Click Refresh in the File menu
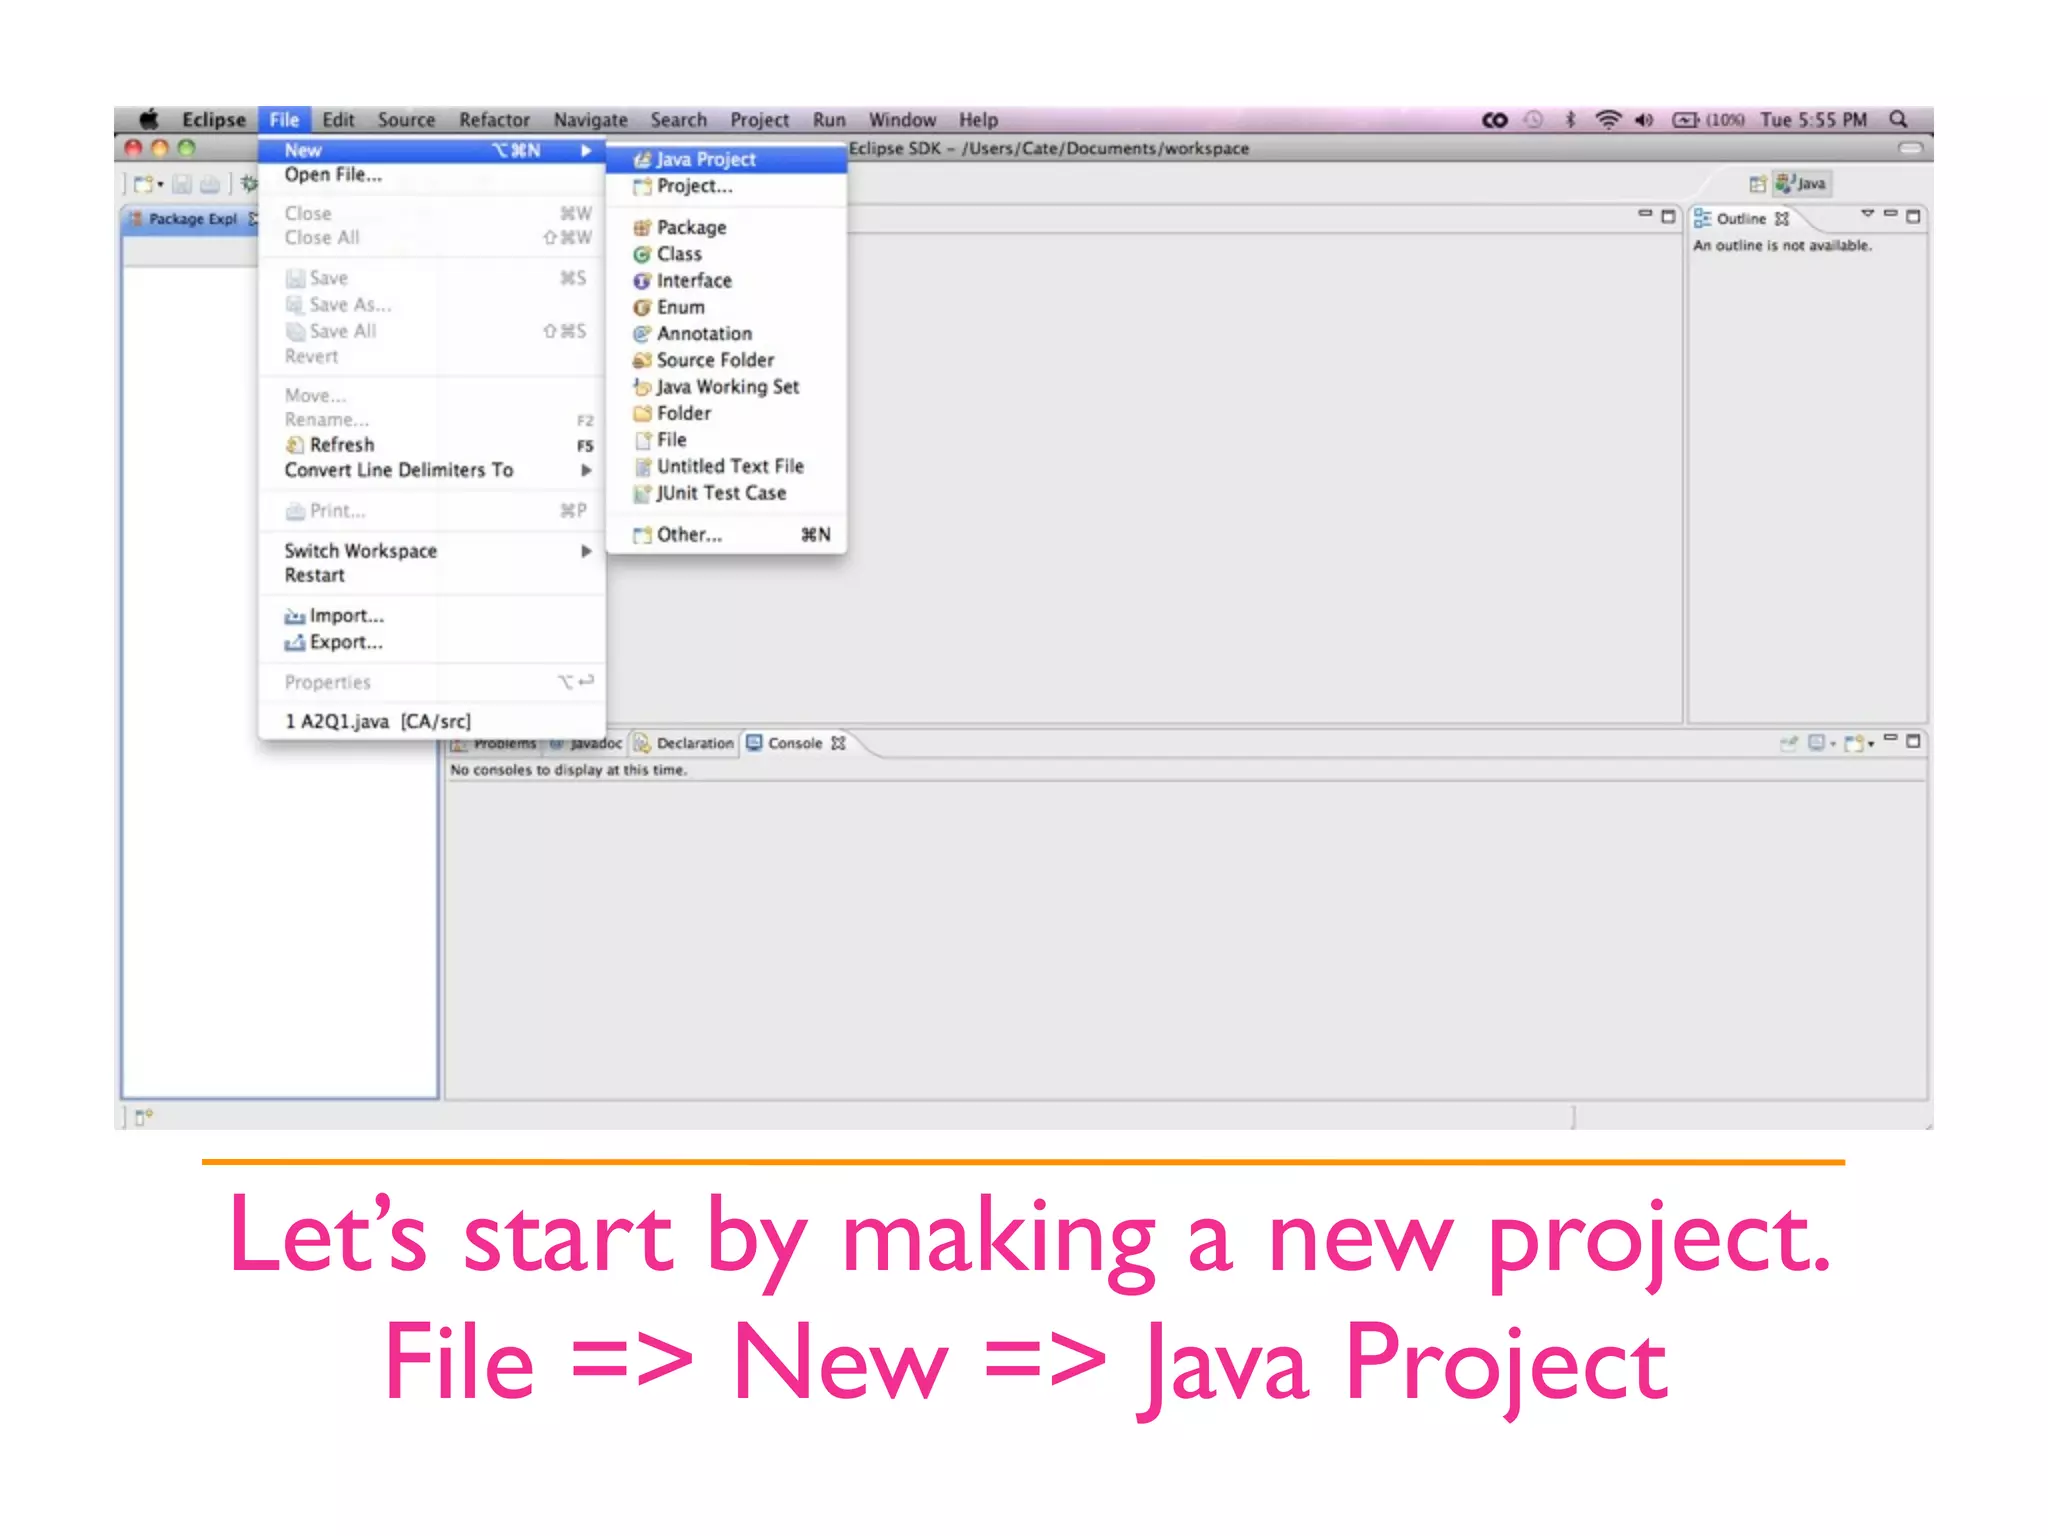2048x1536 pixels. 341,445
